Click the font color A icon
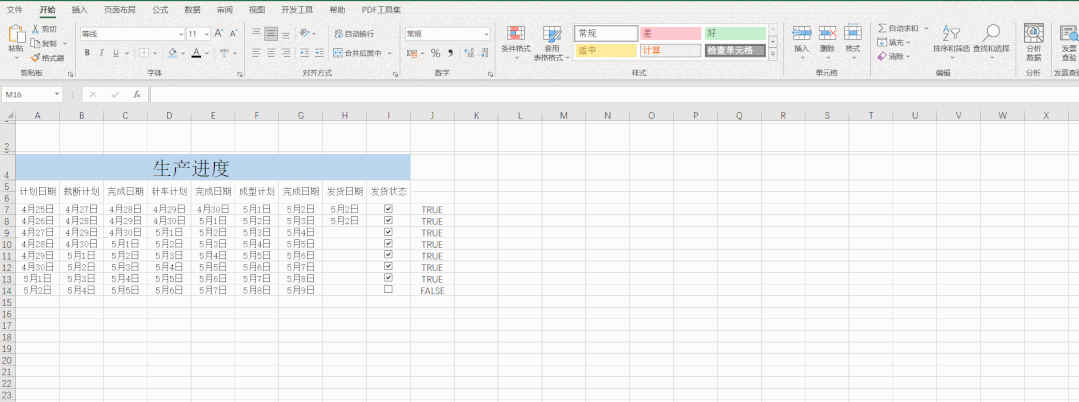 [196, 53]
